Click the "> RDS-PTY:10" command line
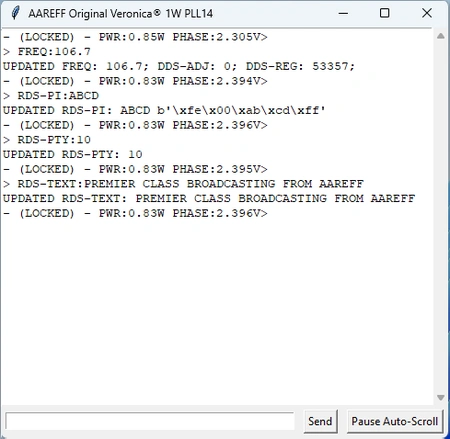Viewport: 450px width, 439px height. click(x=47, y=140)
